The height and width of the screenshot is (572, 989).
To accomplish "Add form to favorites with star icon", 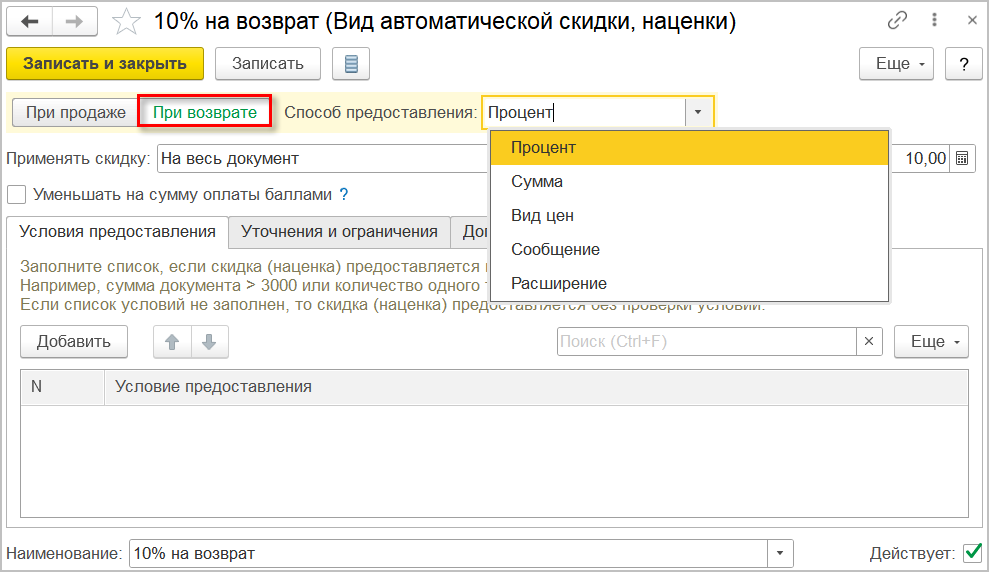I will click(x=127, y=21).
